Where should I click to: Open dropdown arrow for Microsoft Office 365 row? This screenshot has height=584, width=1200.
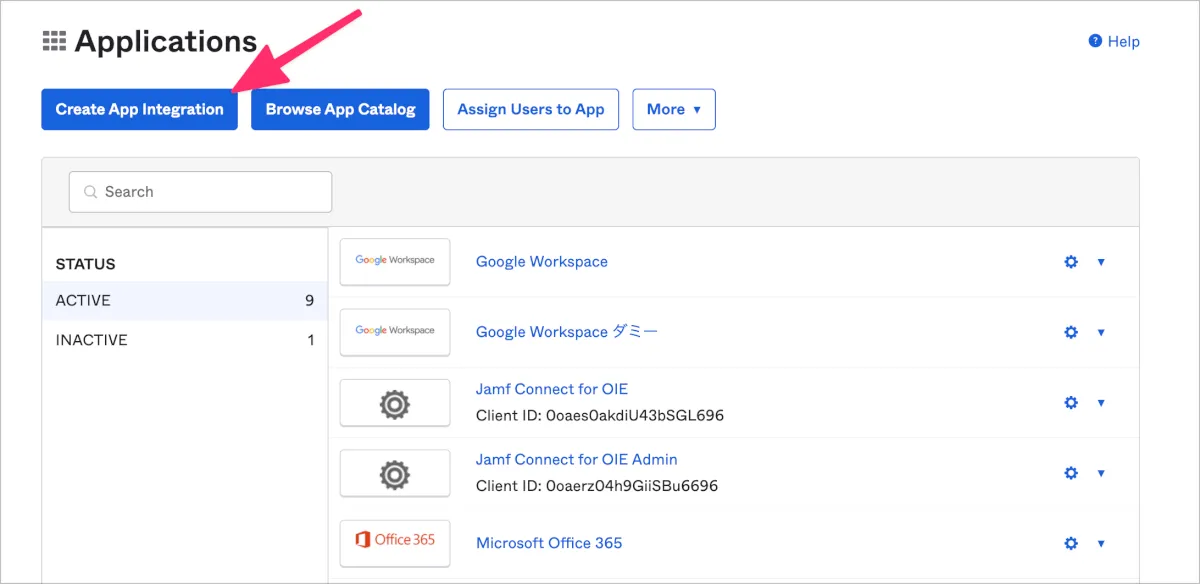tap(1101, 543)
